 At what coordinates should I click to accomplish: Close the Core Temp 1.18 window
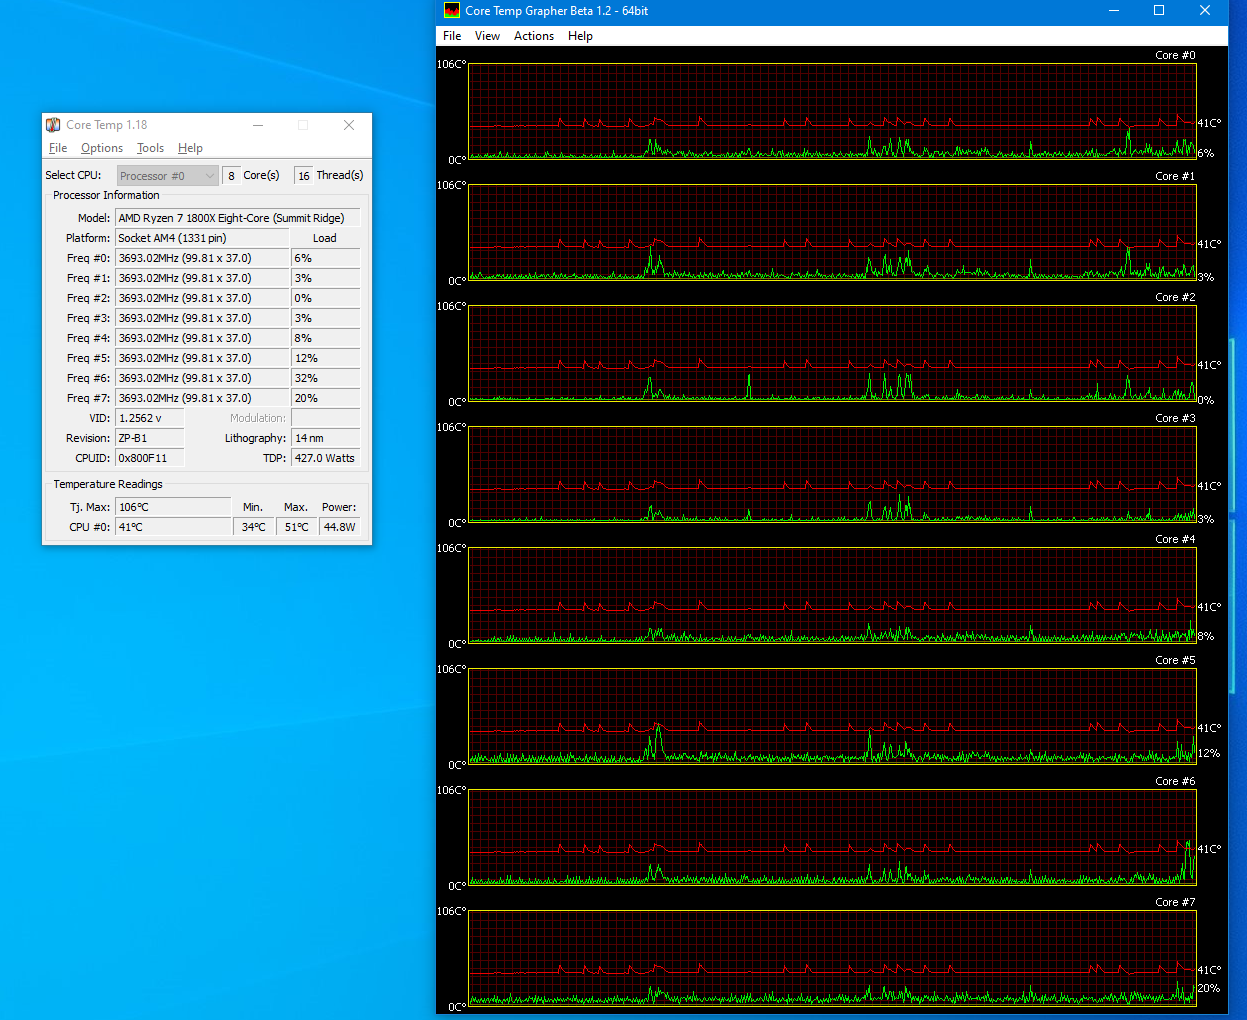point(348,125)
